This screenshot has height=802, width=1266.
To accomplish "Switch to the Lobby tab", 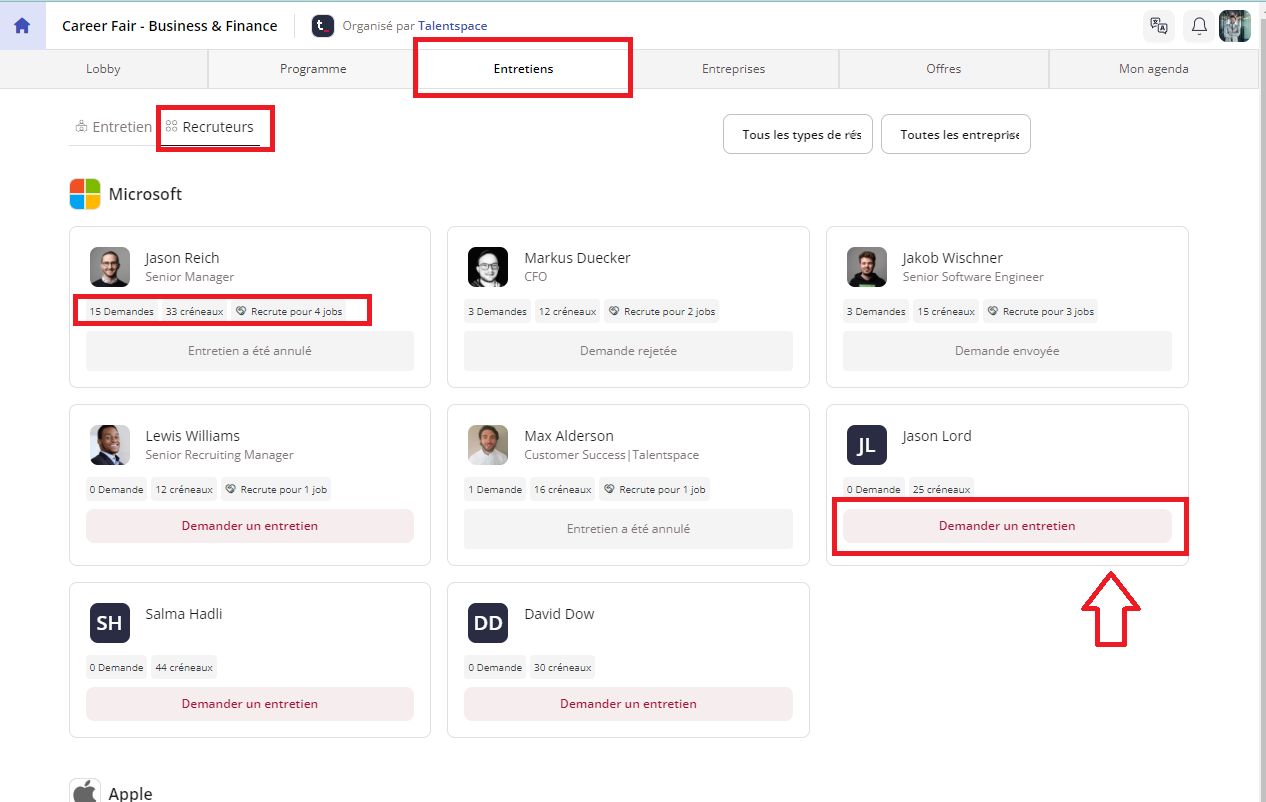I will click(104, 69).
